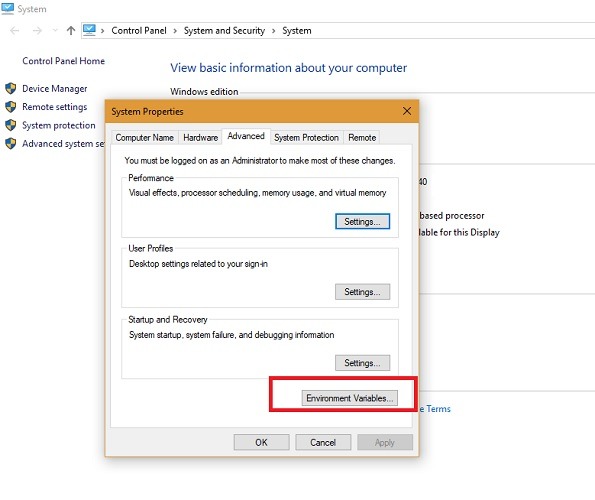Open User Profiles Settings button
The width and height of the screenshot is (595, 500).
[362, 292]
